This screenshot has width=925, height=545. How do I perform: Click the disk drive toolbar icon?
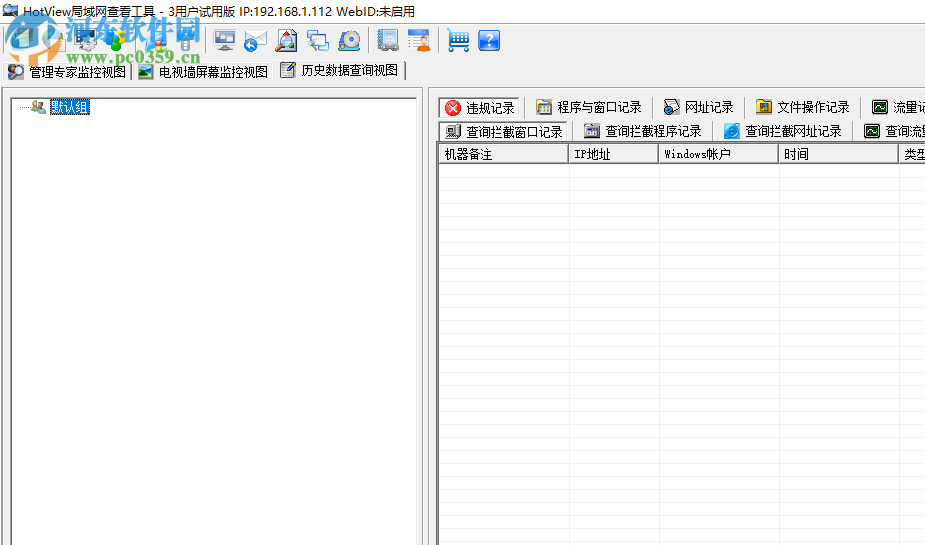click(349, 41)
